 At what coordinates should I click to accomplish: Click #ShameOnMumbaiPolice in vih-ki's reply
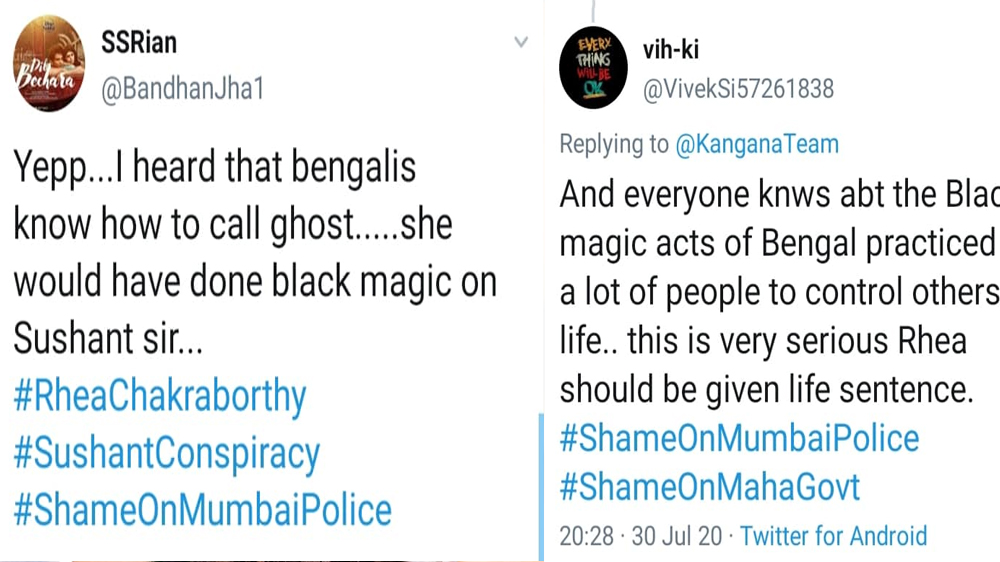(739, 438)
